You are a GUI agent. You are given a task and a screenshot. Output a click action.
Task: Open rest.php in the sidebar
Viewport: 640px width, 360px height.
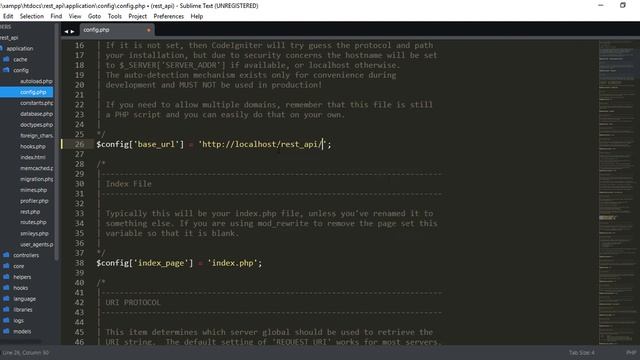coord(30,212)
